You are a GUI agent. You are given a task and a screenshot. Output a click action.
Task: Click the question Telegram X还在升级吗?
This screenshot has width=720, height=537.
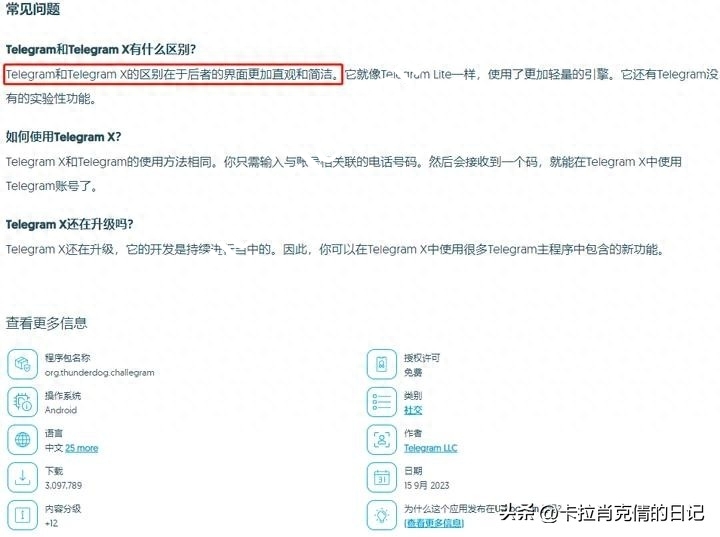tap(69, 224)
